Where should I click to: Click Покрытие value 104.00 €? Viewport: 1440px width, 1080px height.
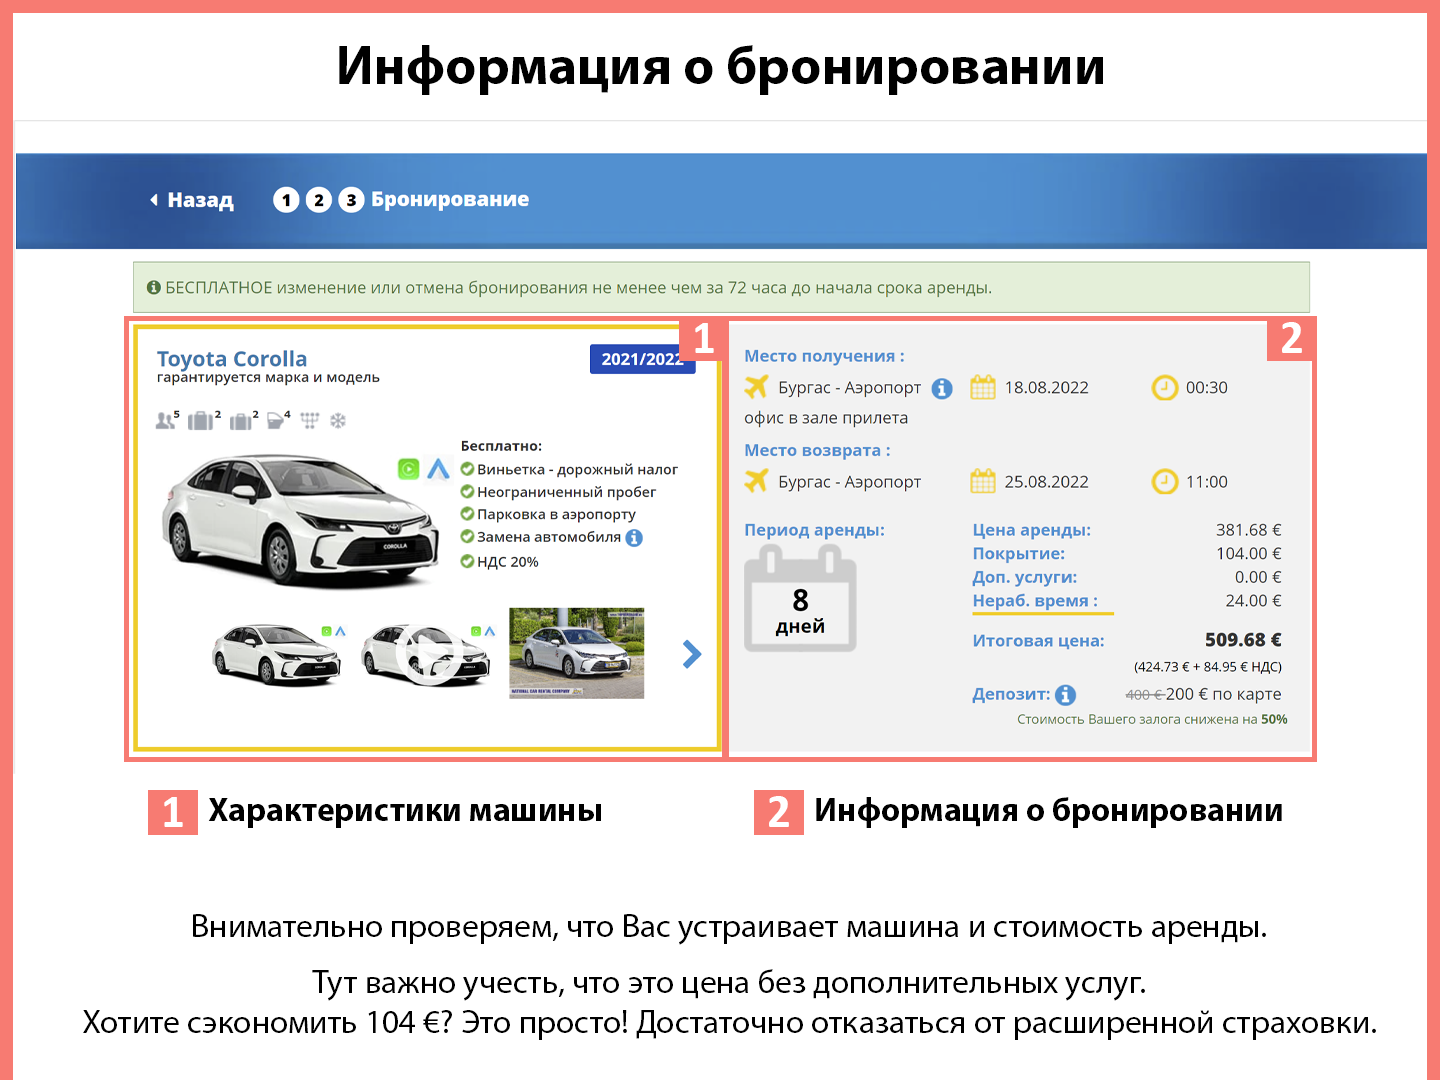pyautogui.click(x=1248, y=554)
